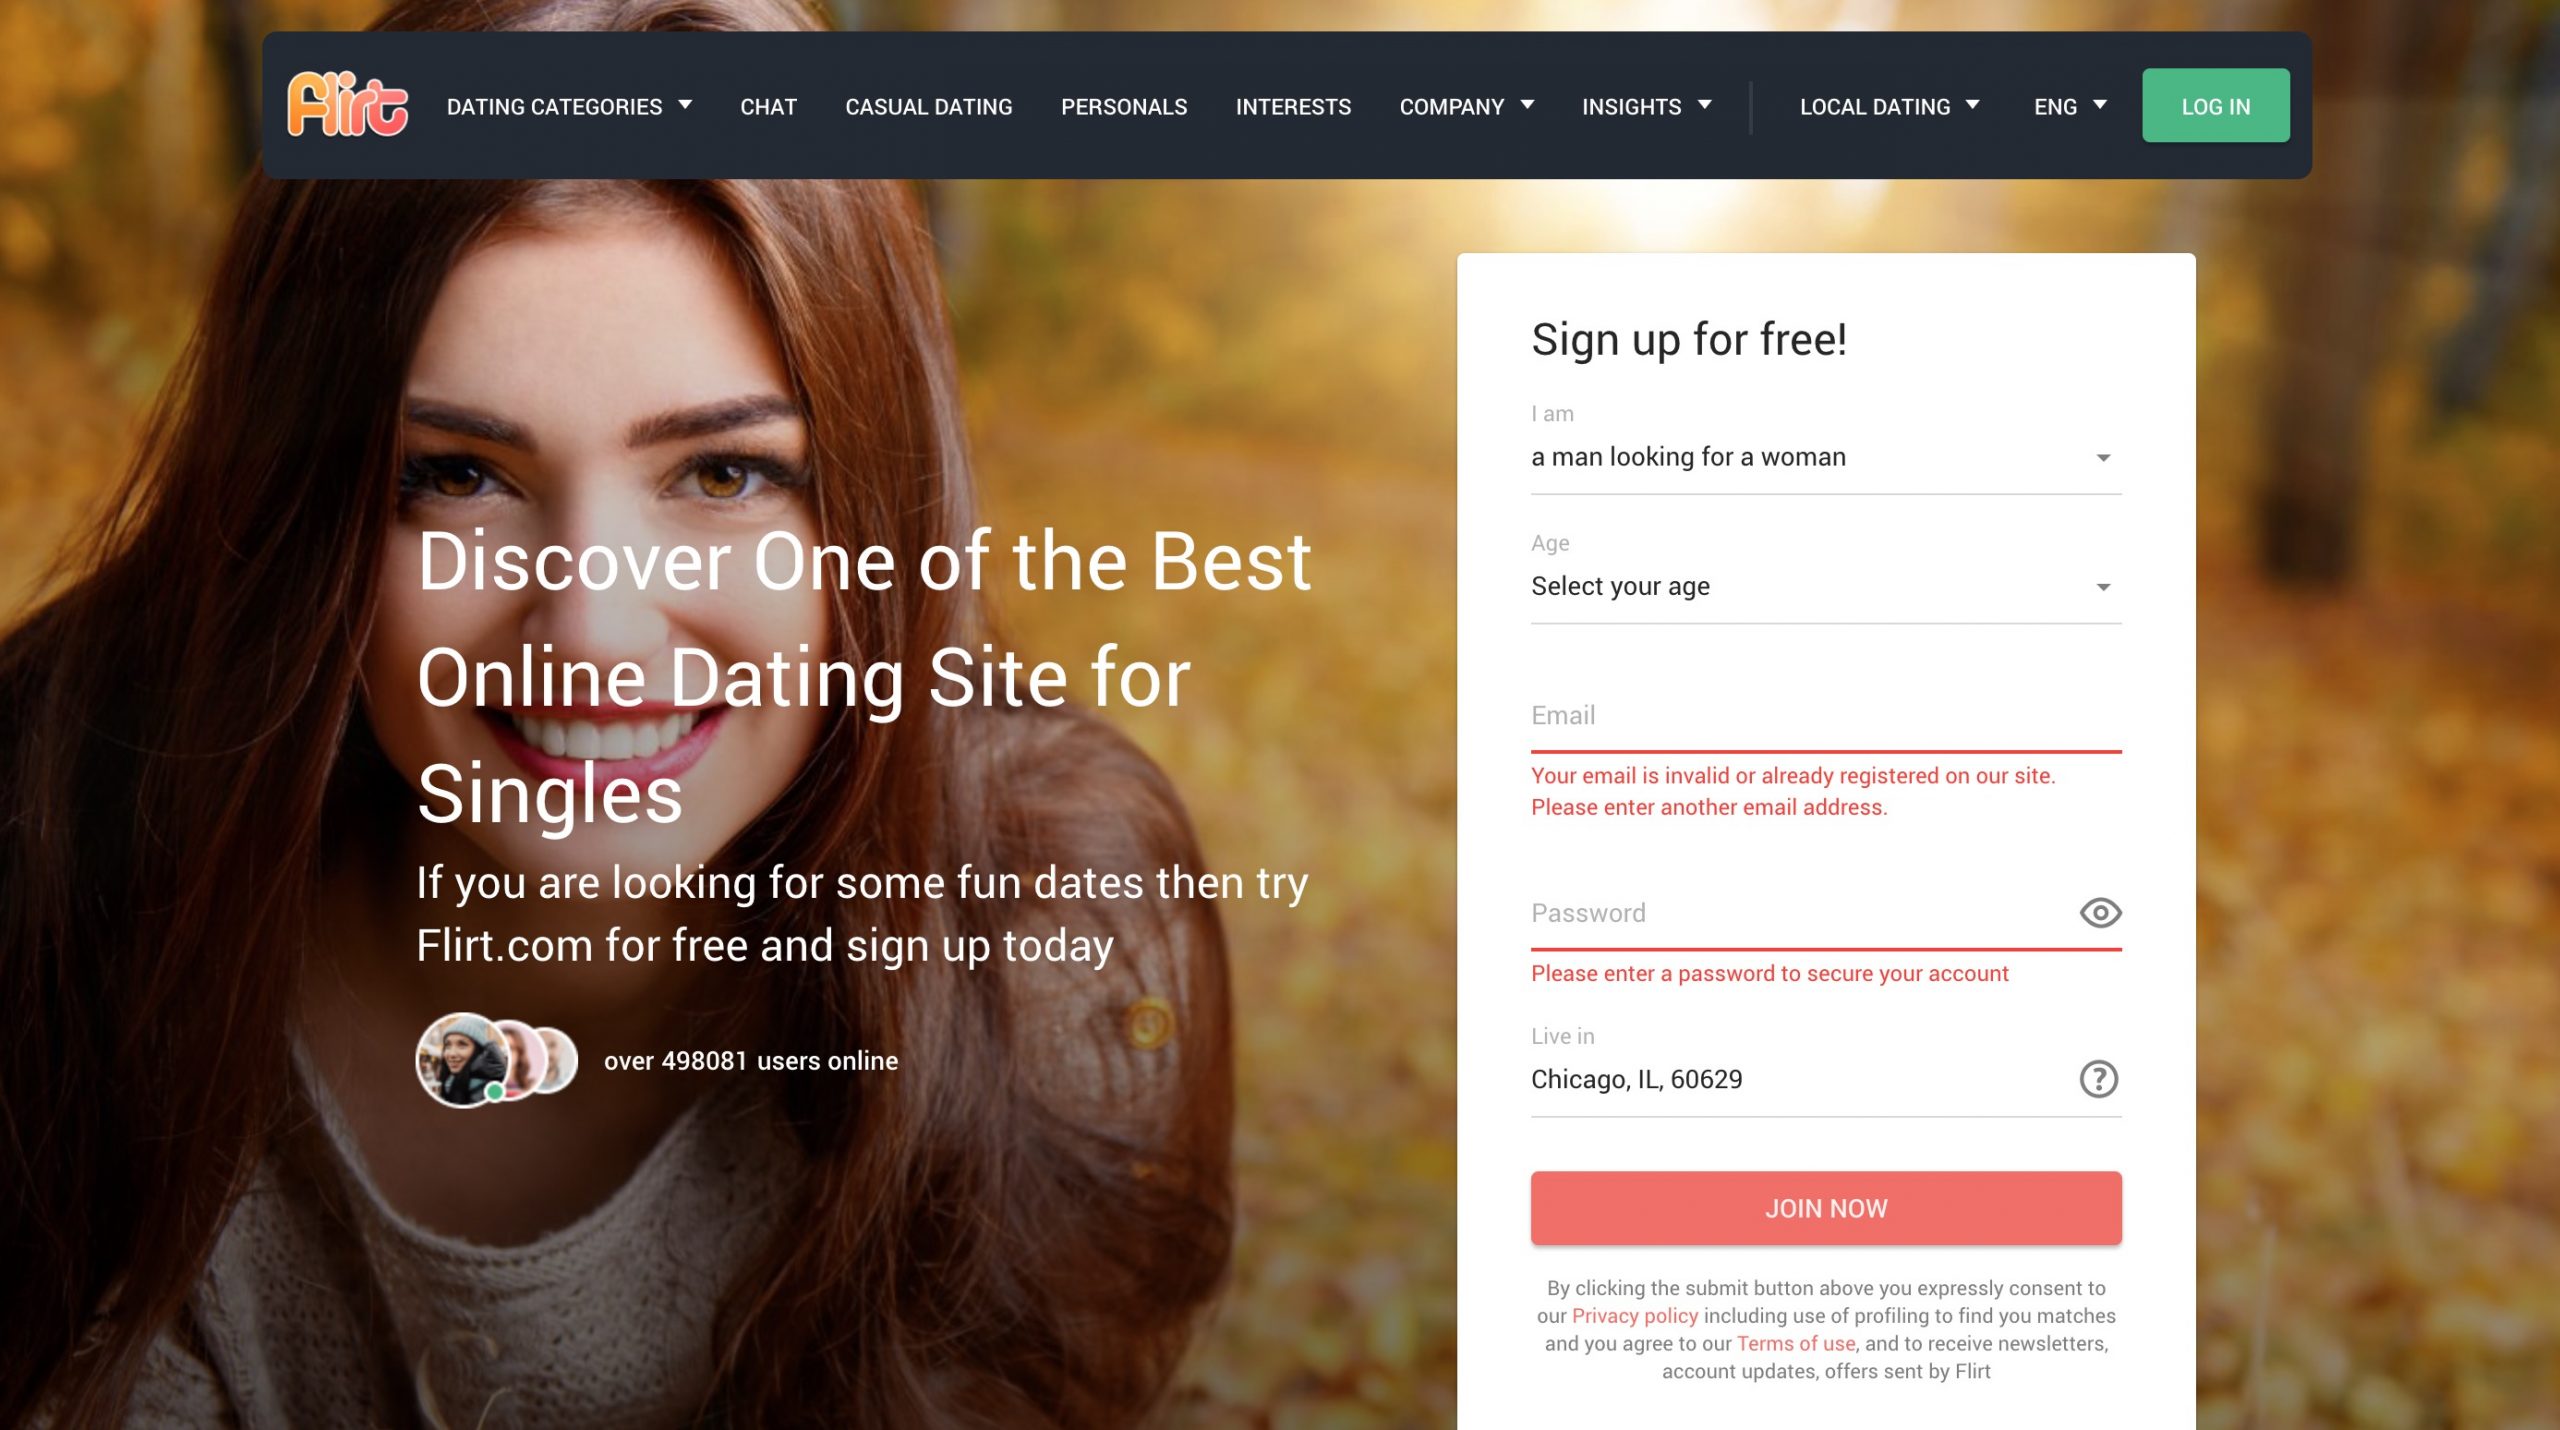2560x1430 pixels.
Task: Change language using the ENG selector
Action: (2070, 106)
